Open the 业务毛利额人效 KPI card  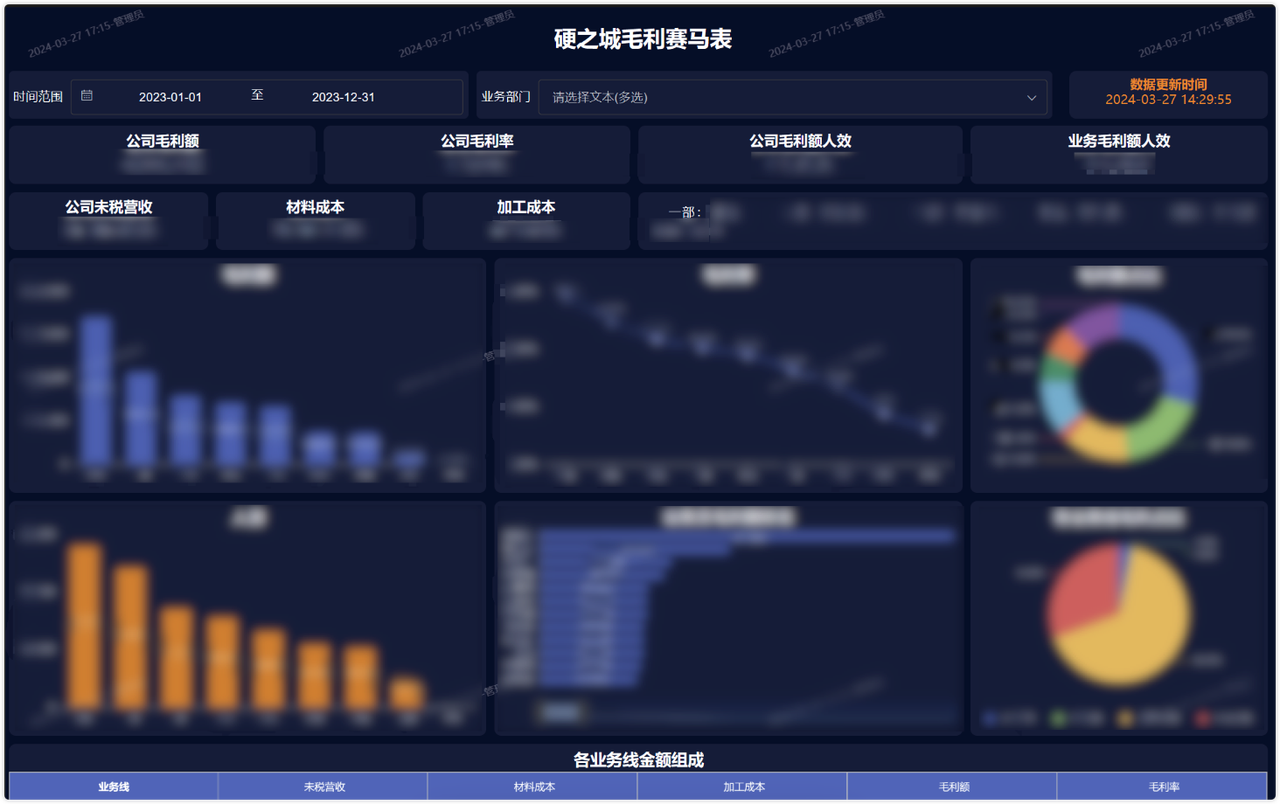coord(1118,154)
